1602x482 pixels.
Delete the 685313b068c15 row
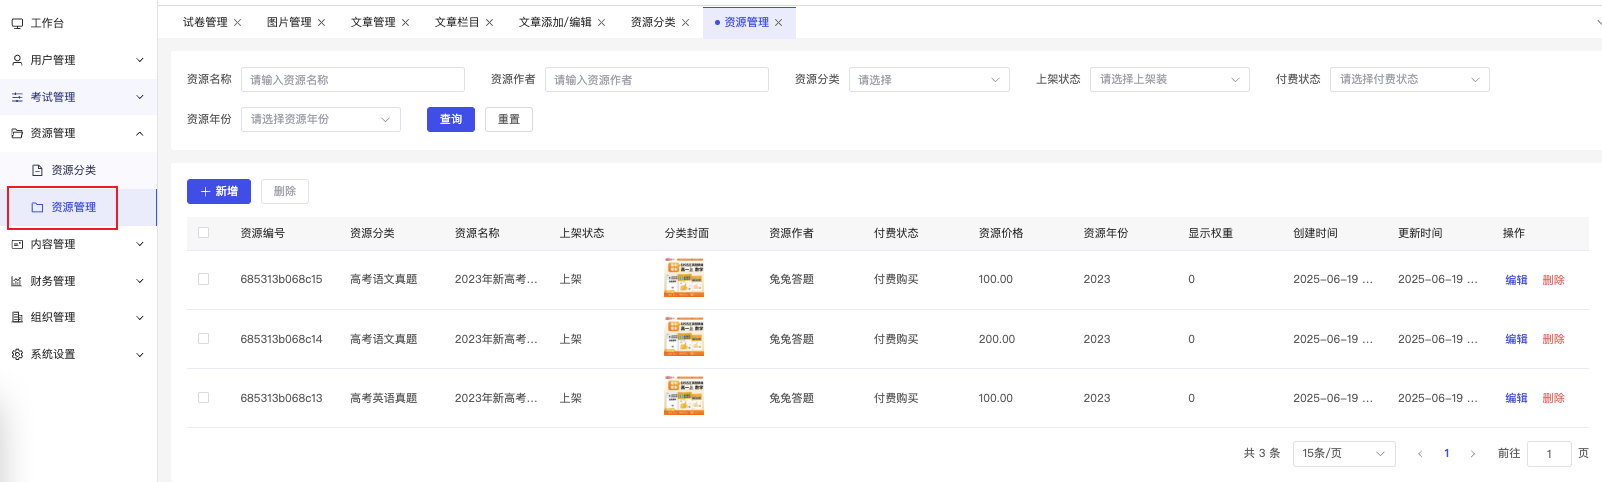[x=1553, y=280]
